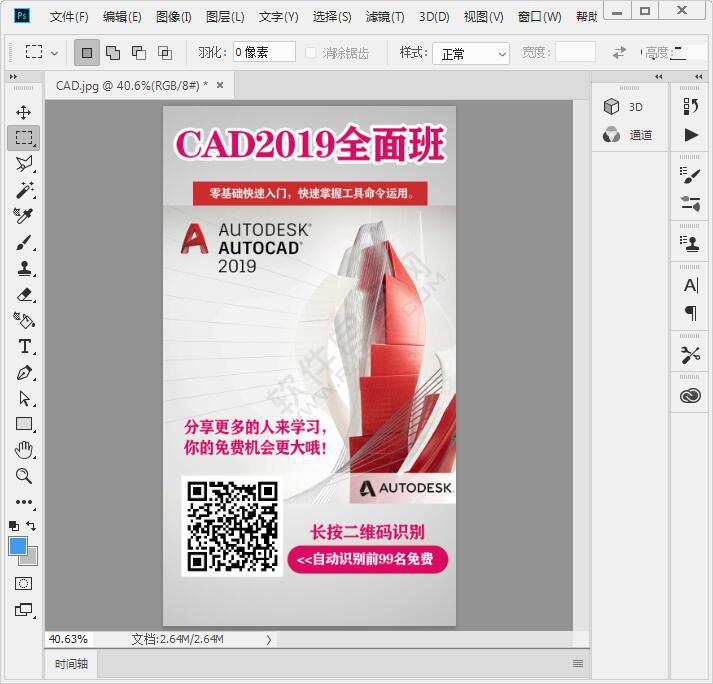Open the Layer (图层) menu
713x684 pixels.
(x=225, y=17)
